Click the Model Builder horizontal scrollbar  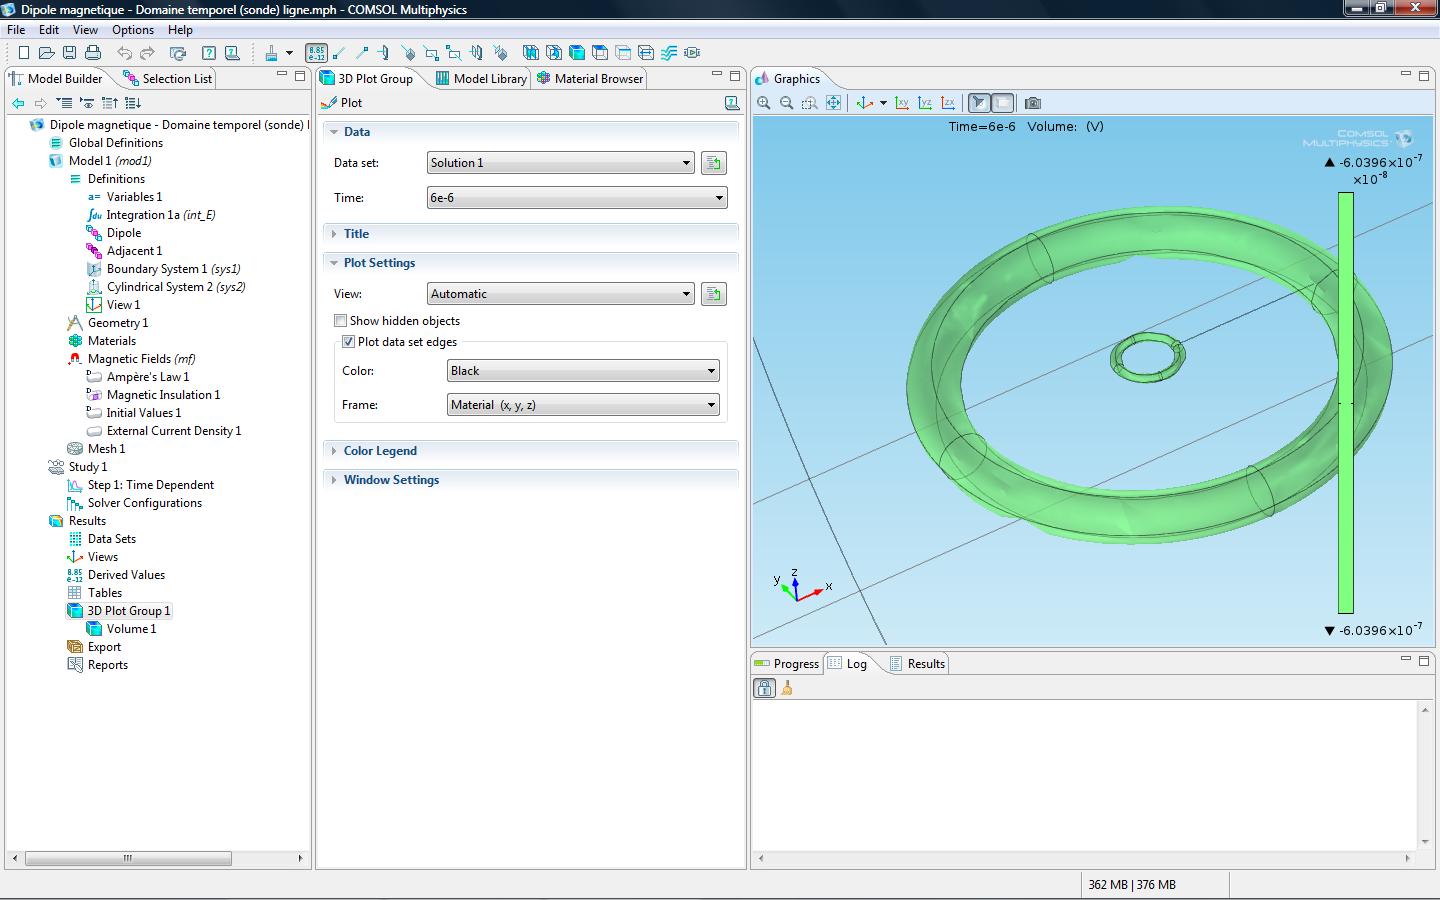tap(128, 858)
